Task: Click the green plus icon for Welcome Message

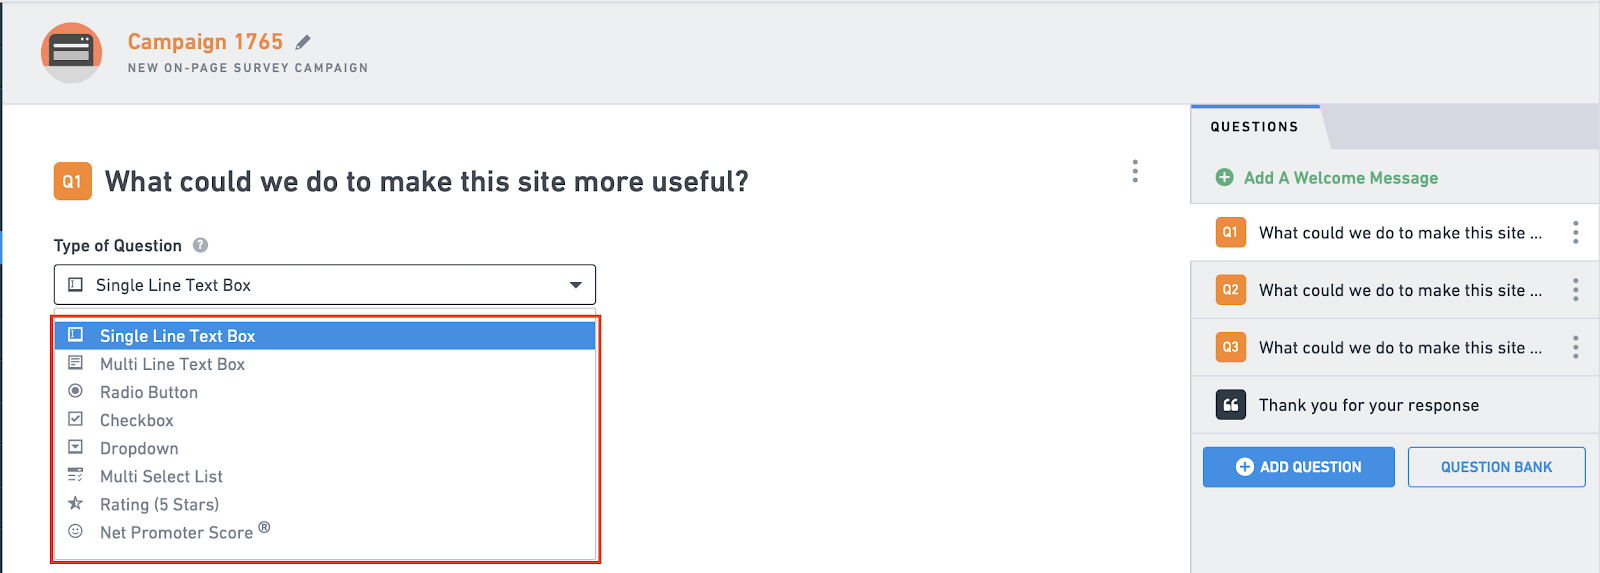Action: (1224, 177)
